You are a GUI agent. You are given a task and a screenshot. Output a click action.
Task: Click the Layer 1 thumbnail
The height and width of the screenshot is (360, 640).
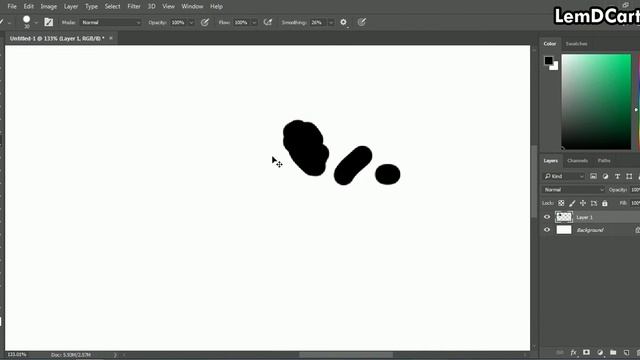[x=564, y=217]
